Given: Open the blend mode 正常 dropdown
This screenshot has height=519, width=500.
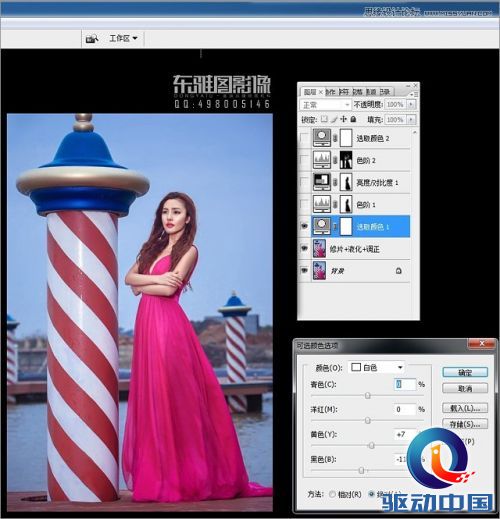Looking at the screenshot, I should click(x=325, y=105).
